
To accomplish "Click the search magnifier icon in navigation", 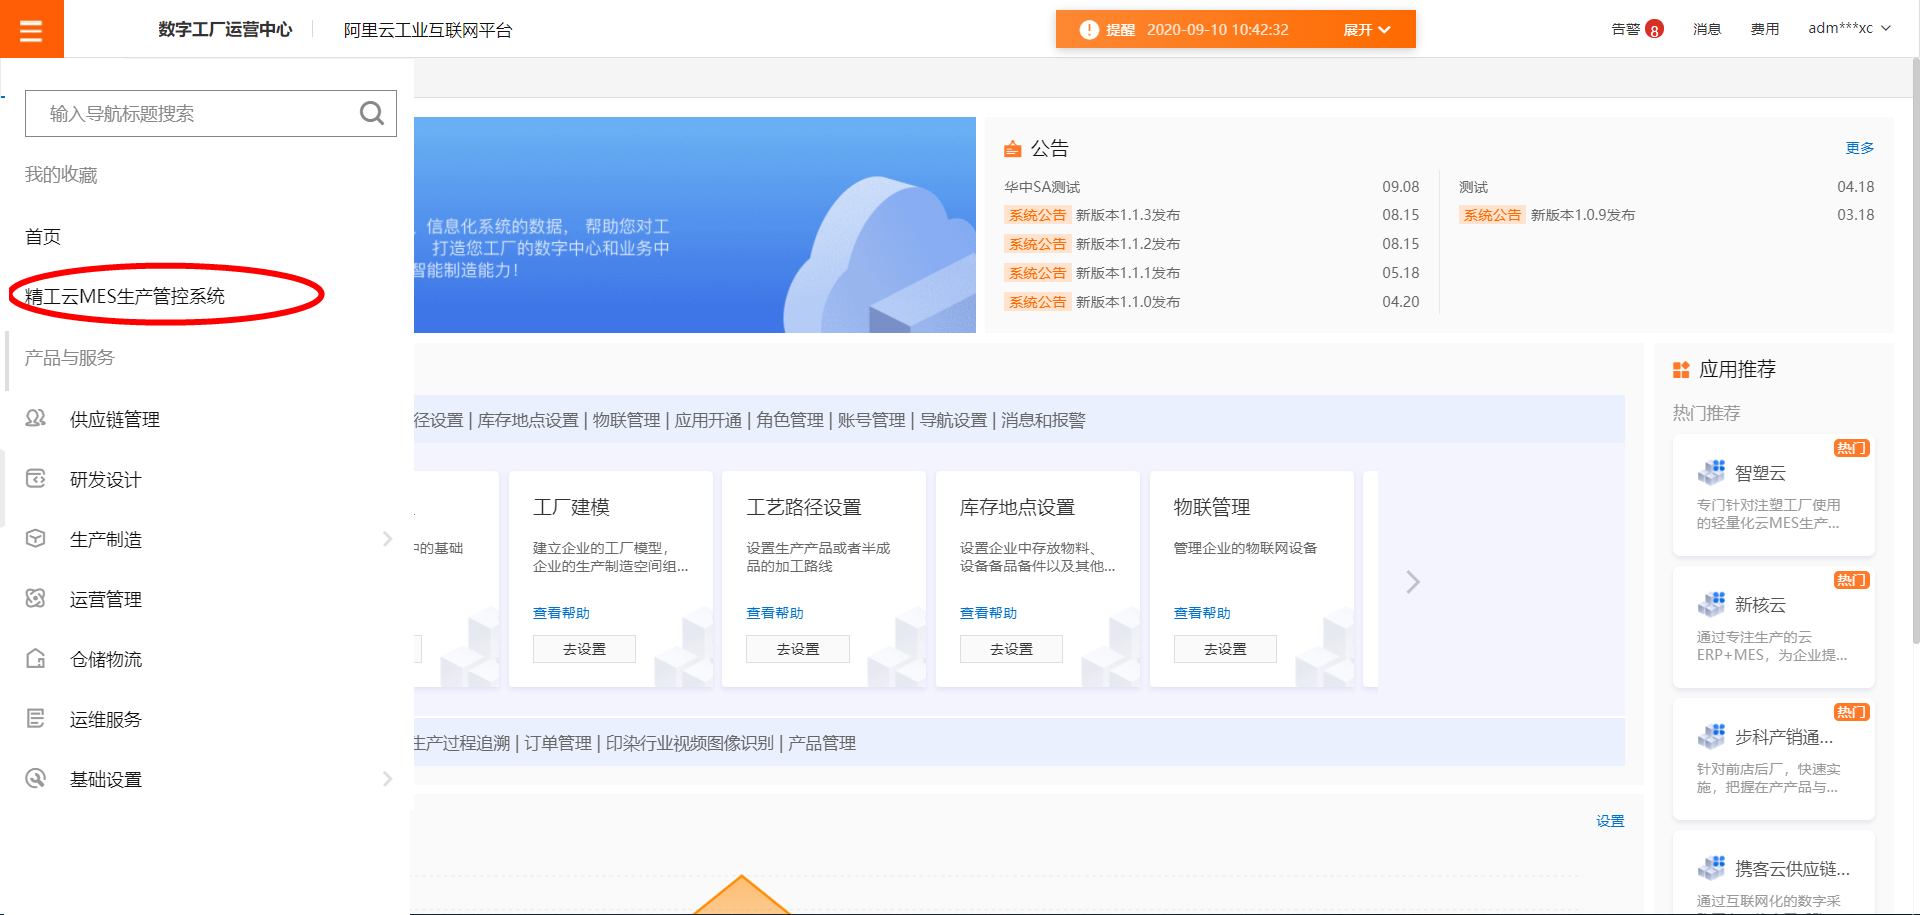I will tap(372, 113).
